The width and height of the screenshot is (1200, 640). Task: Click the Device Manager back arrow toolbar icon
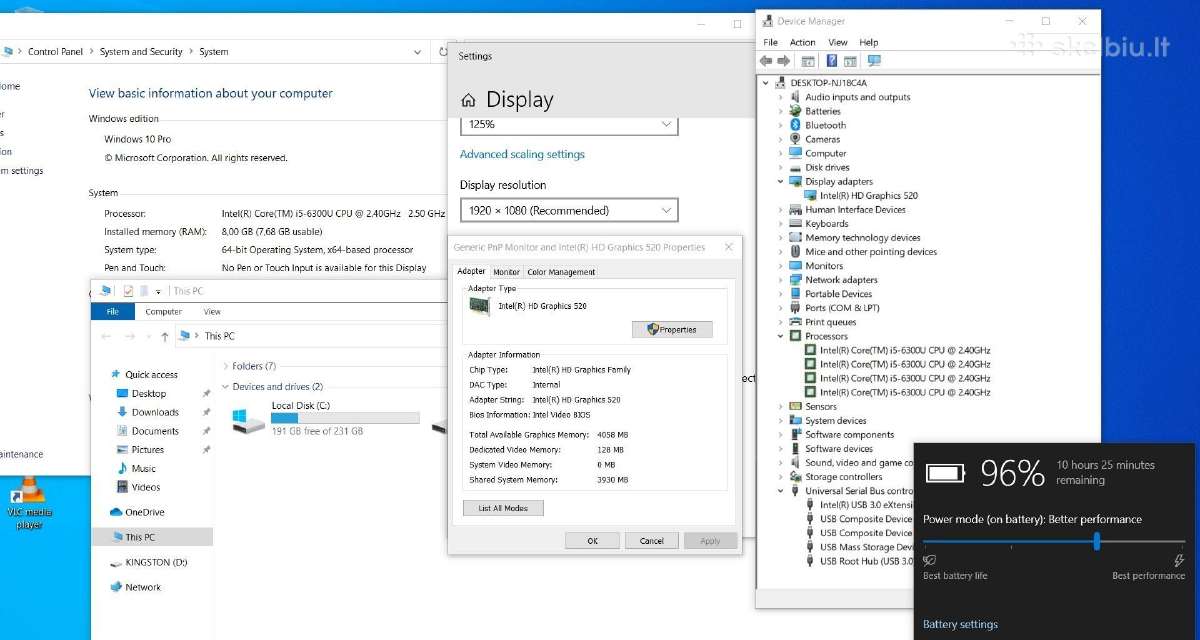[767, 61]
